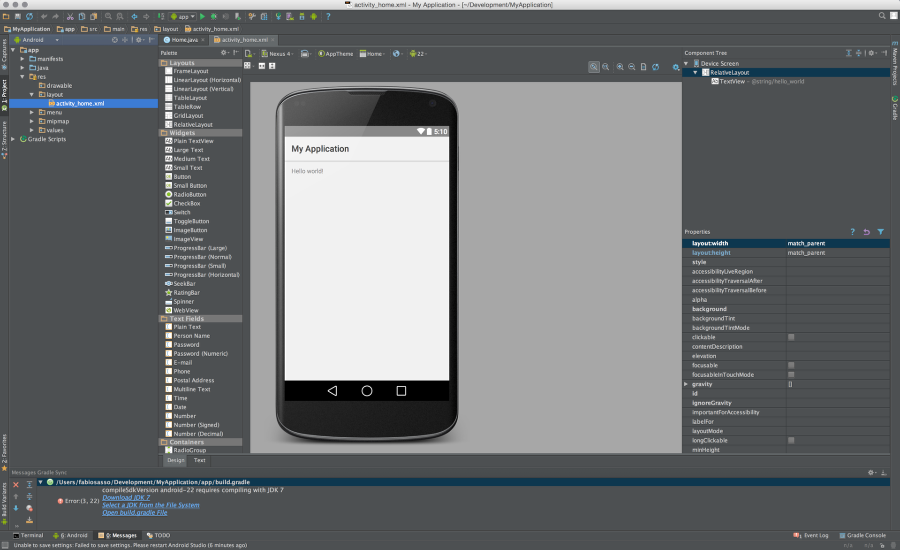Open the 6: Android tool window tab
The width and height of the screenshot is (900, 550).
[70, 535]
